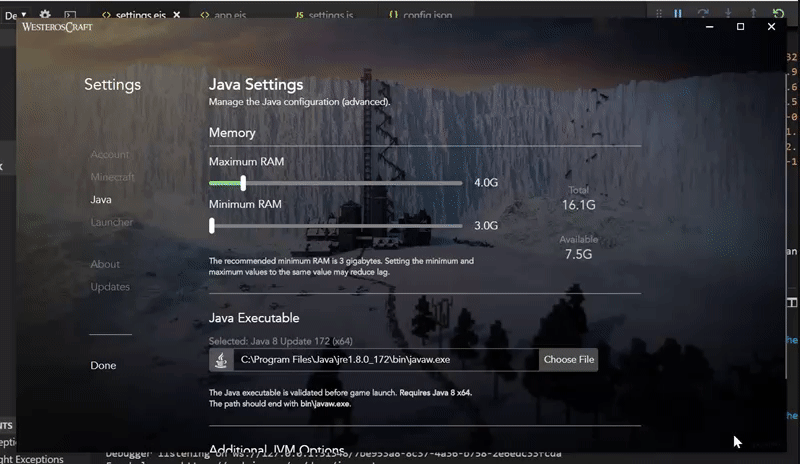Screen dimensions: 800x464
Task: Click the Maximum RAM slider handle
Action: point(243,183)
